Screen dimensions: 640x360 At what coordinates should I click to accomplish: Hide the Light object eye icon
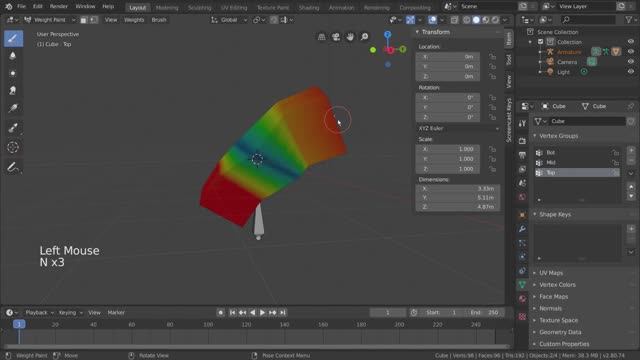[x=631, y=72]
